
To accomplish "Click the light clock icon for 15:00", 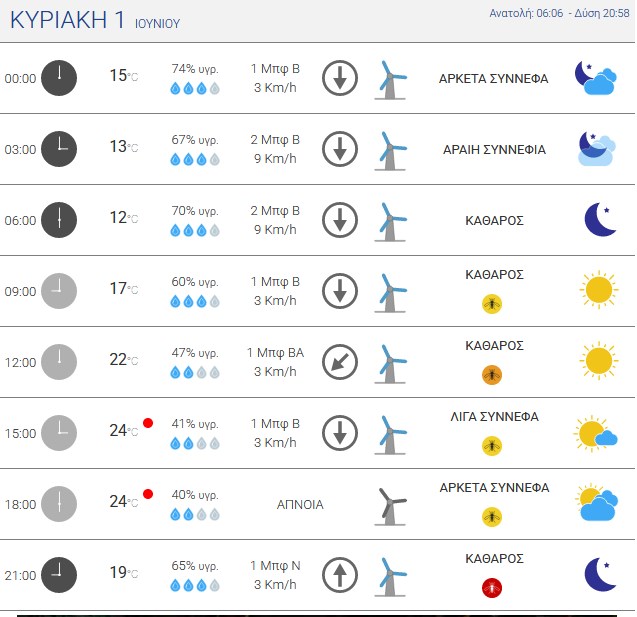I will 59,433.
